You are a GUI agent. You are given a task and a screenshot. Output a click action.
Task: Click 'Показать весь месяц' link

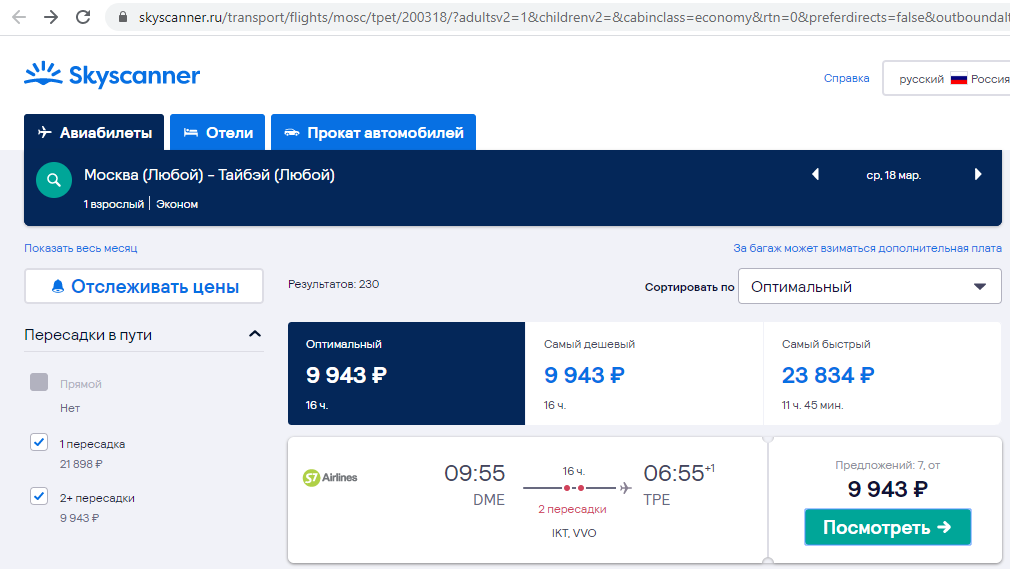(81, 248)
